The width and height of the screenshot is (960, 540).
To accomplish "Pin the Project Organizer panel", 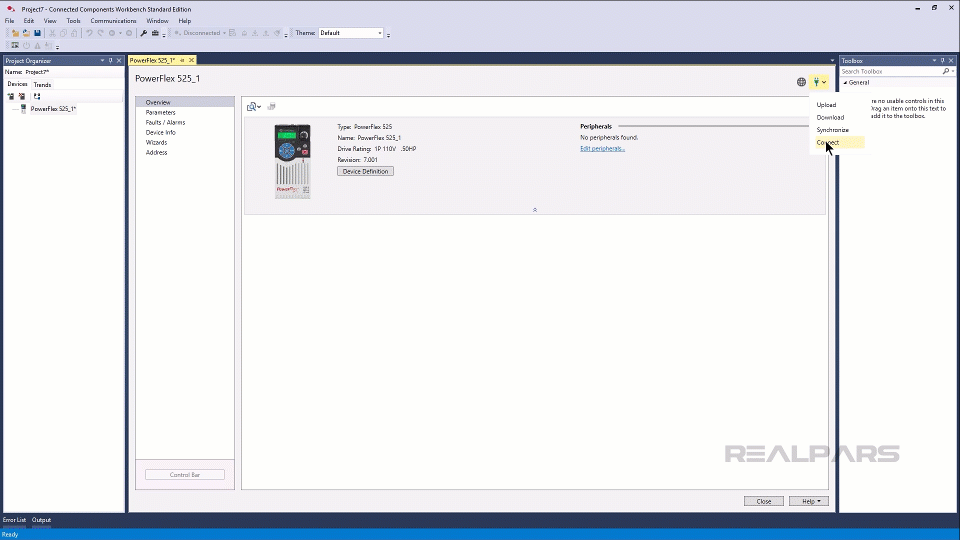I will pyautogui.click(x=111, y=61).
